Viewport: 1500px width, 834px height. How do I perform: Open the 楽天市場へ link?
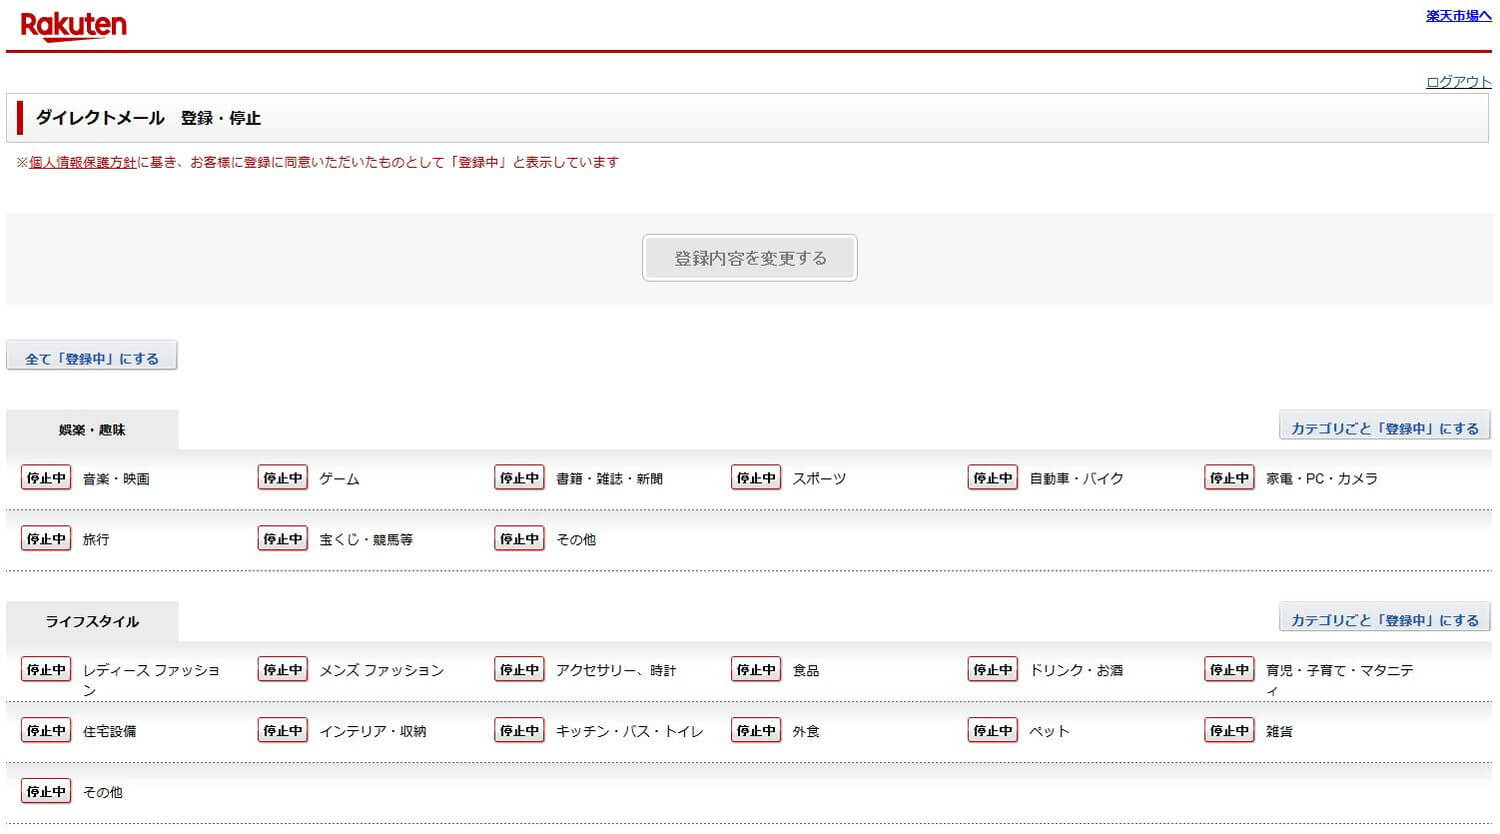click(x=1458, y=16)
